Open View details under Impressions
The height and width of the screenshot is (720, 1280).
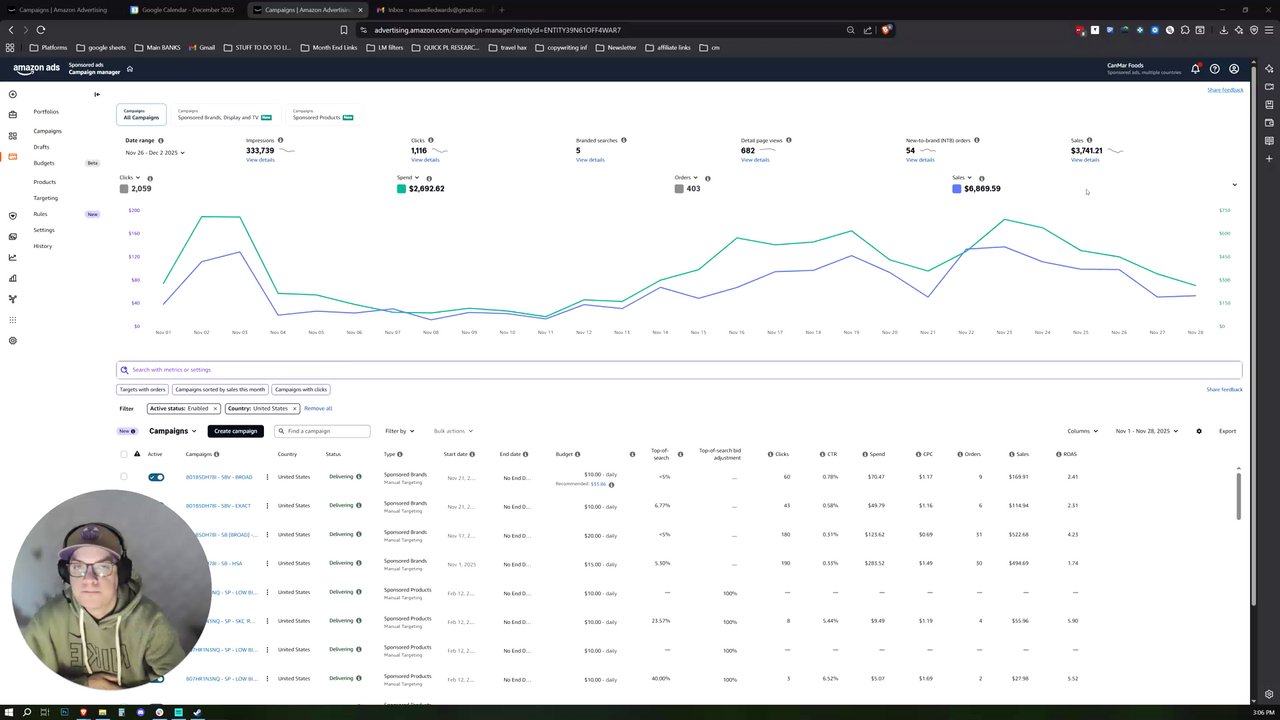(260, 160)
